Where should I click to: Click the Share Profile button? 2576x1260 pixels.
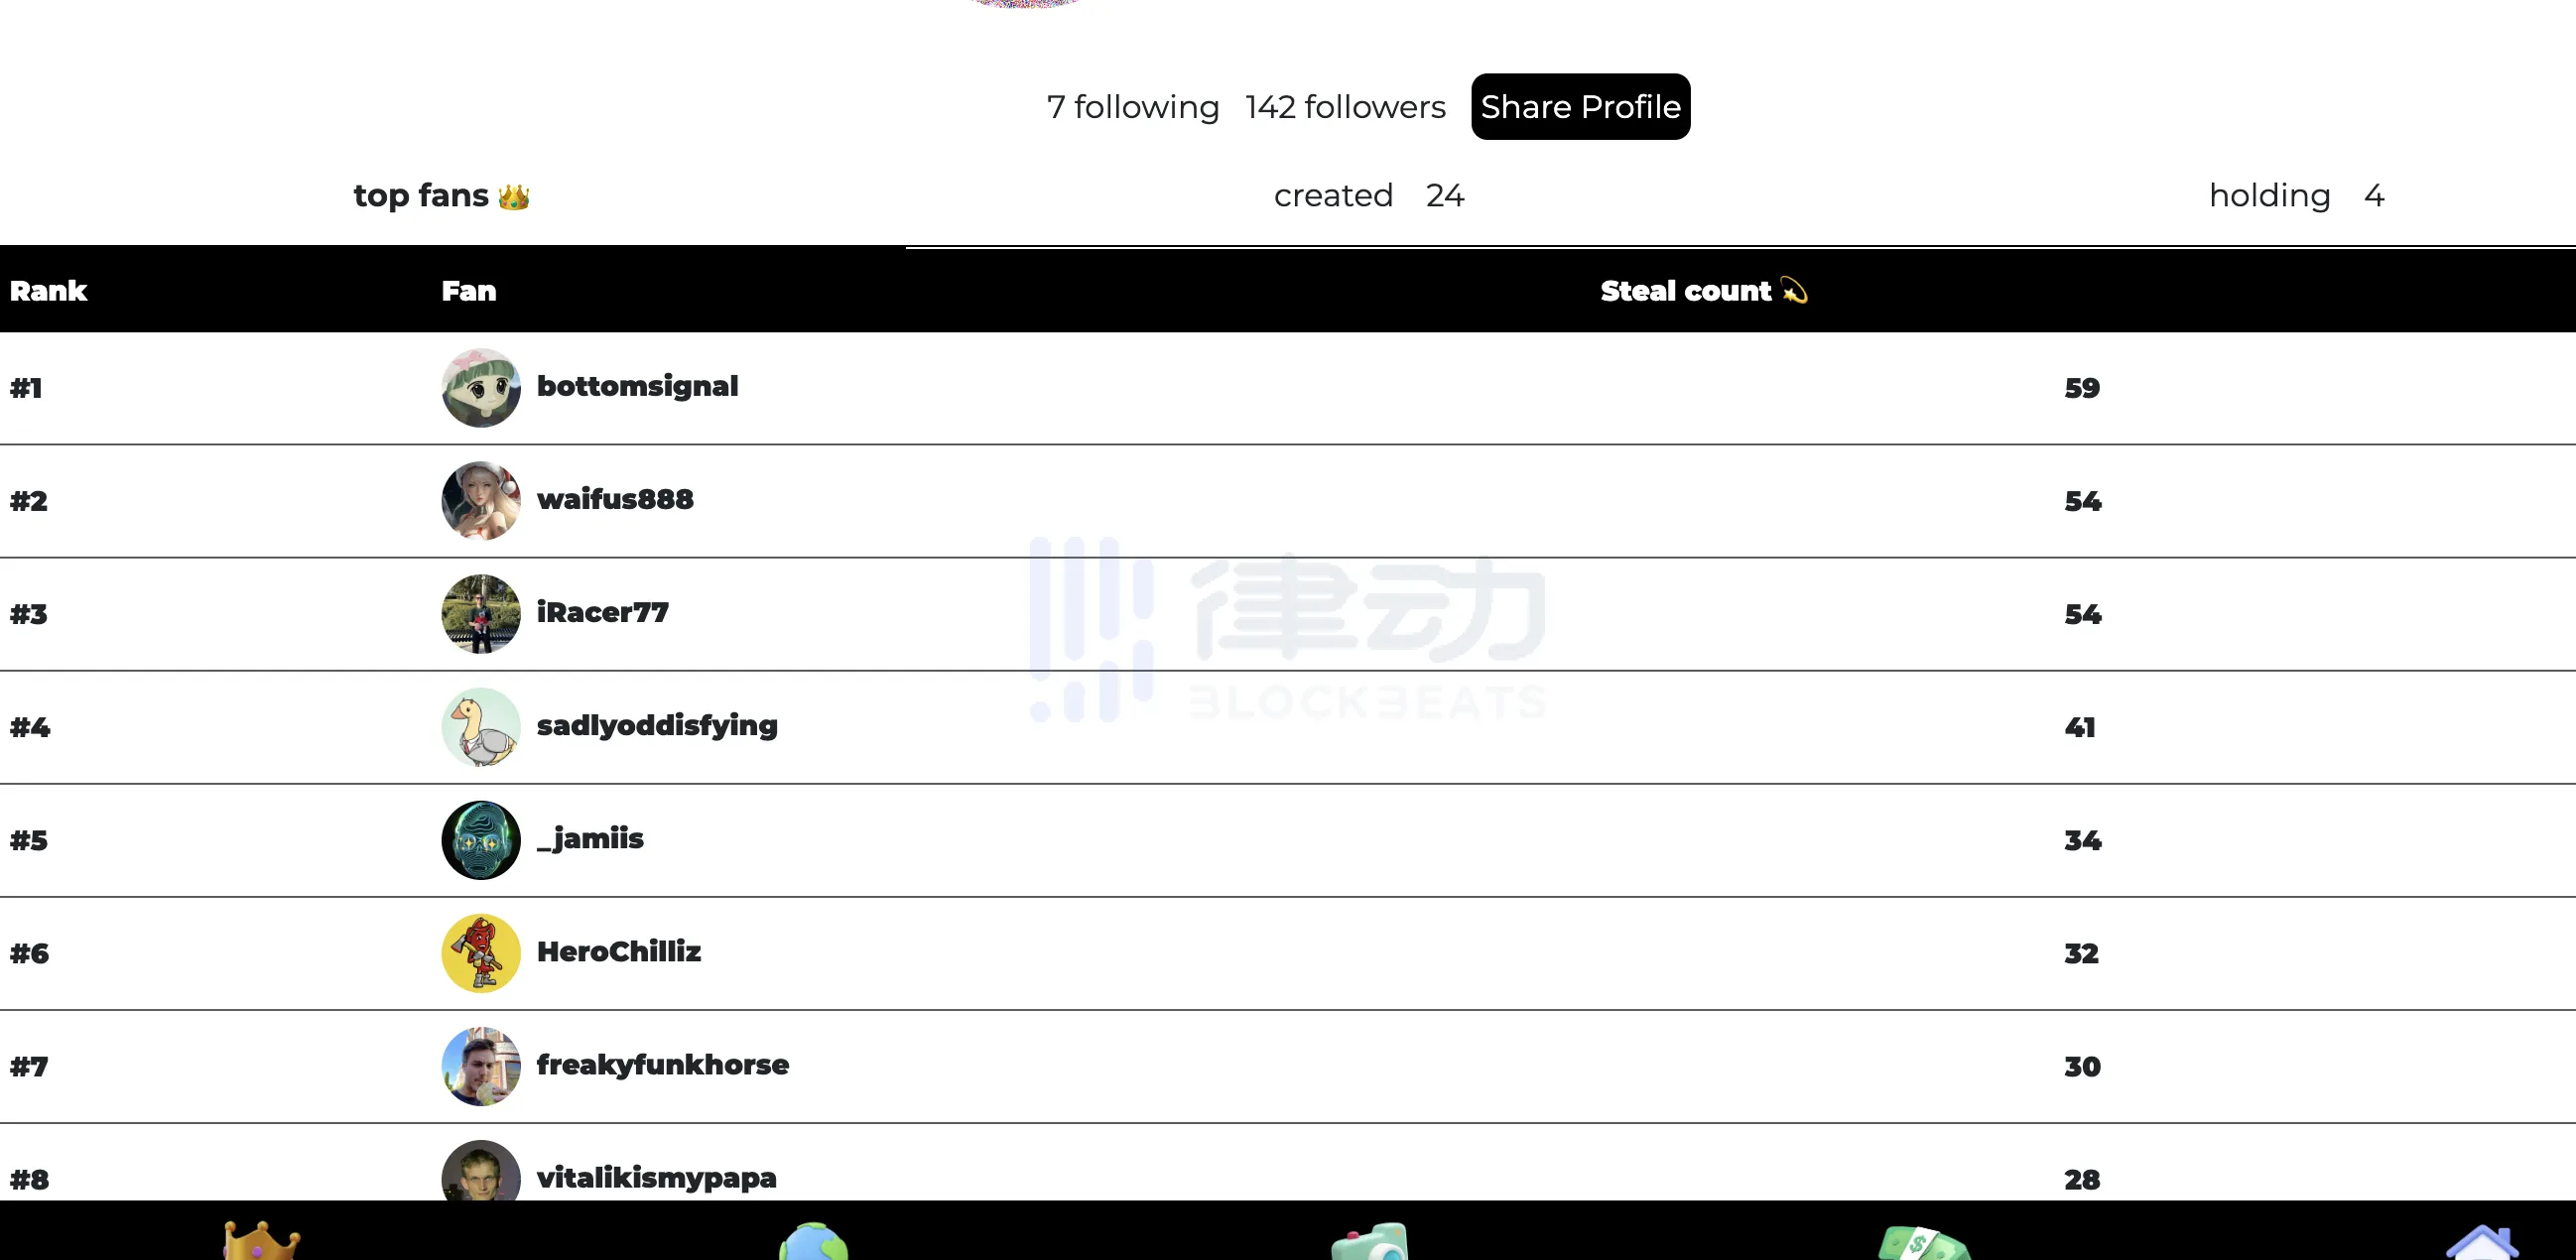[x=1579, y=105]
